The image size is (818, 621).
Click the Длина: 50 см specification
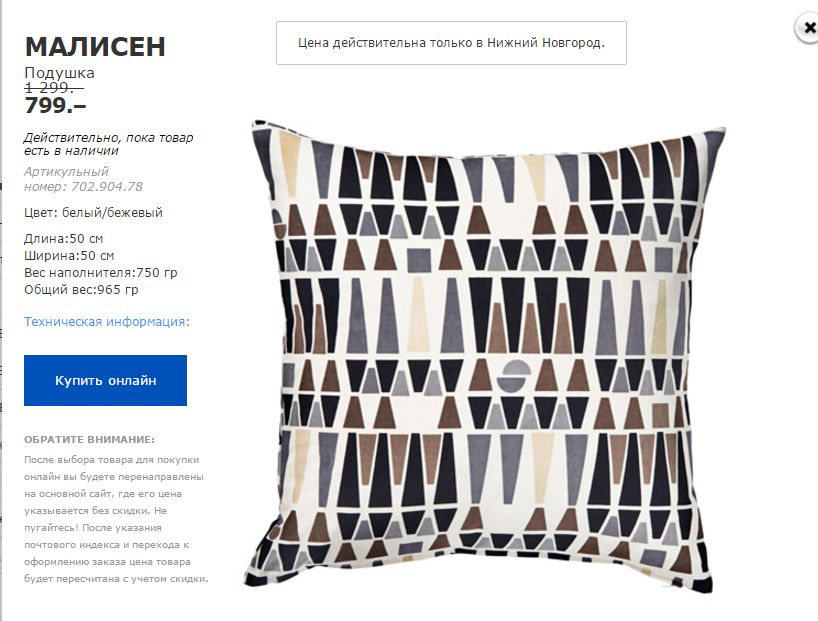(64, 239)
